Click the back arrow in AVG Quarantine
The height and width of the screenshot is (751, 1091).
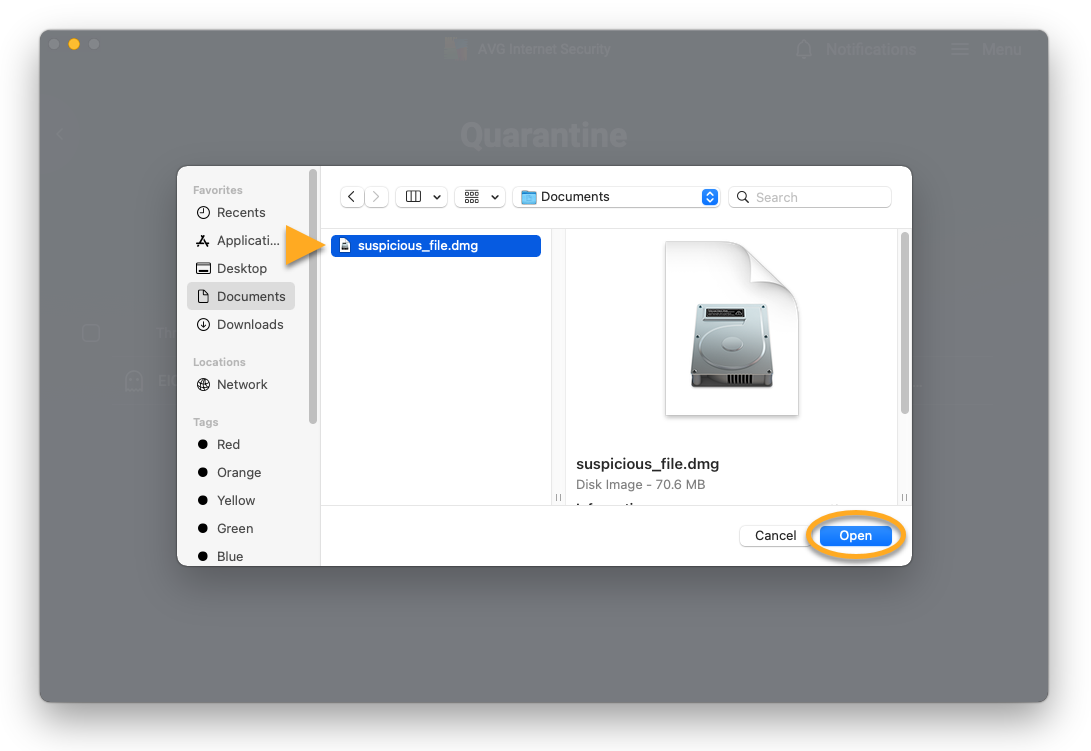pyautogui.click(x=61, y=133)
